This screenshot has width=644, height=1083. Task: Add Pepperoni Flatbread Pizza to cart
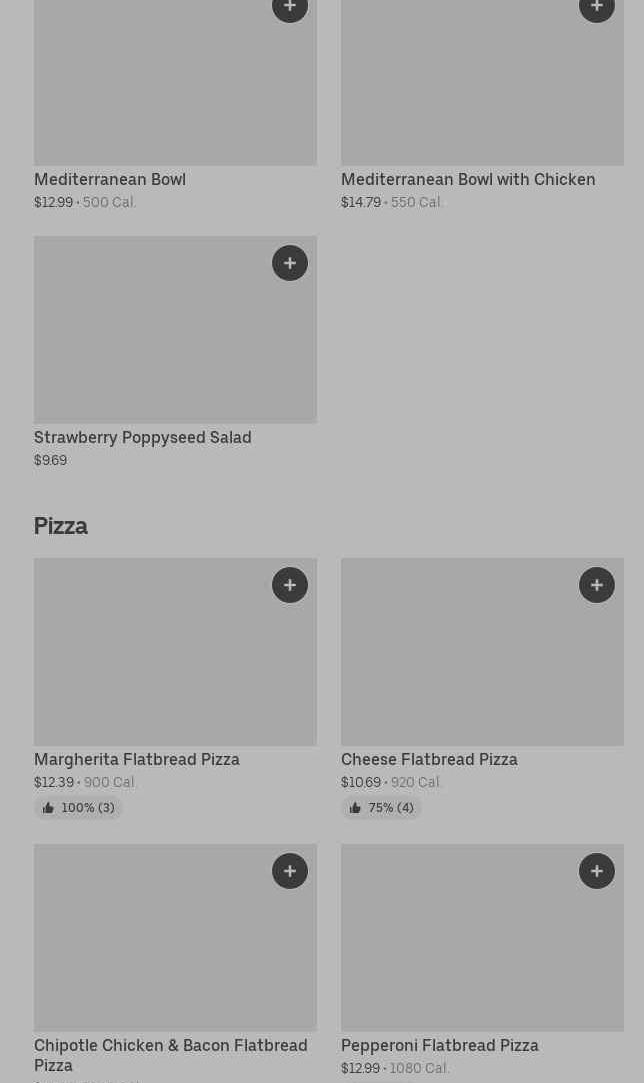(x=597, y=871)
